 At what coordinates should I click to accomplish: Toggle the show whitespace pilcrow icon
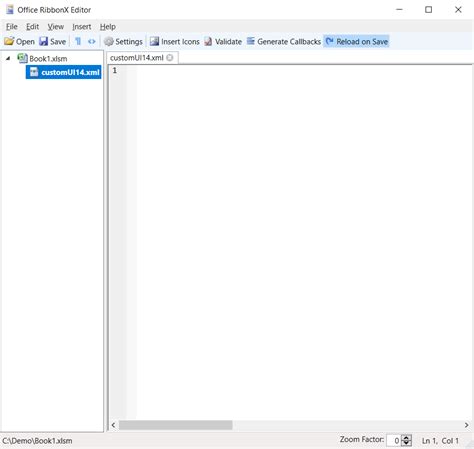coord(78,41)
